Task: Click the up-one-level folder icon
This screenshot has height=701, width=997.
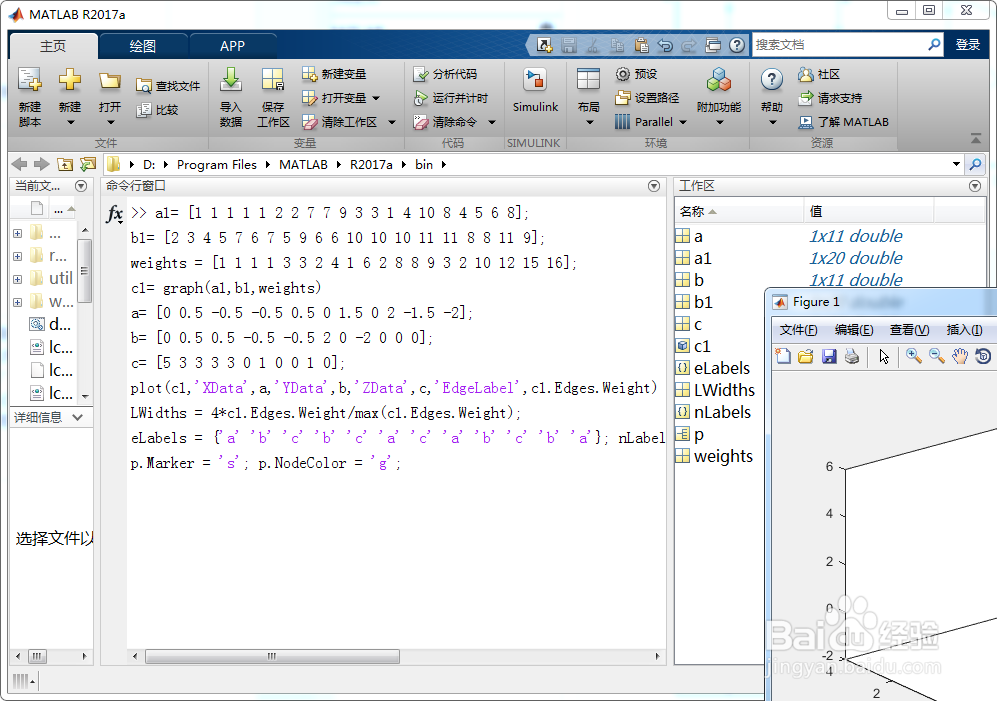Action: [64, 164]
